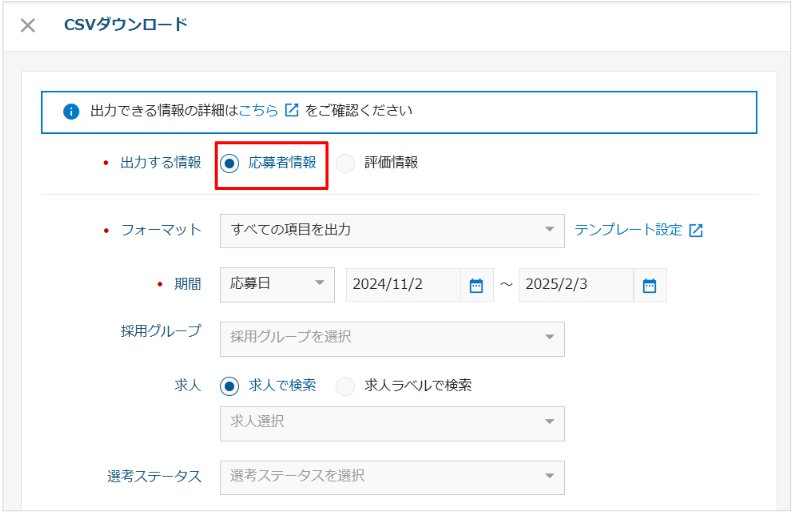Click the blue info circle icon
This screenshot has height=516, width=796.
[x=71, y=111]
